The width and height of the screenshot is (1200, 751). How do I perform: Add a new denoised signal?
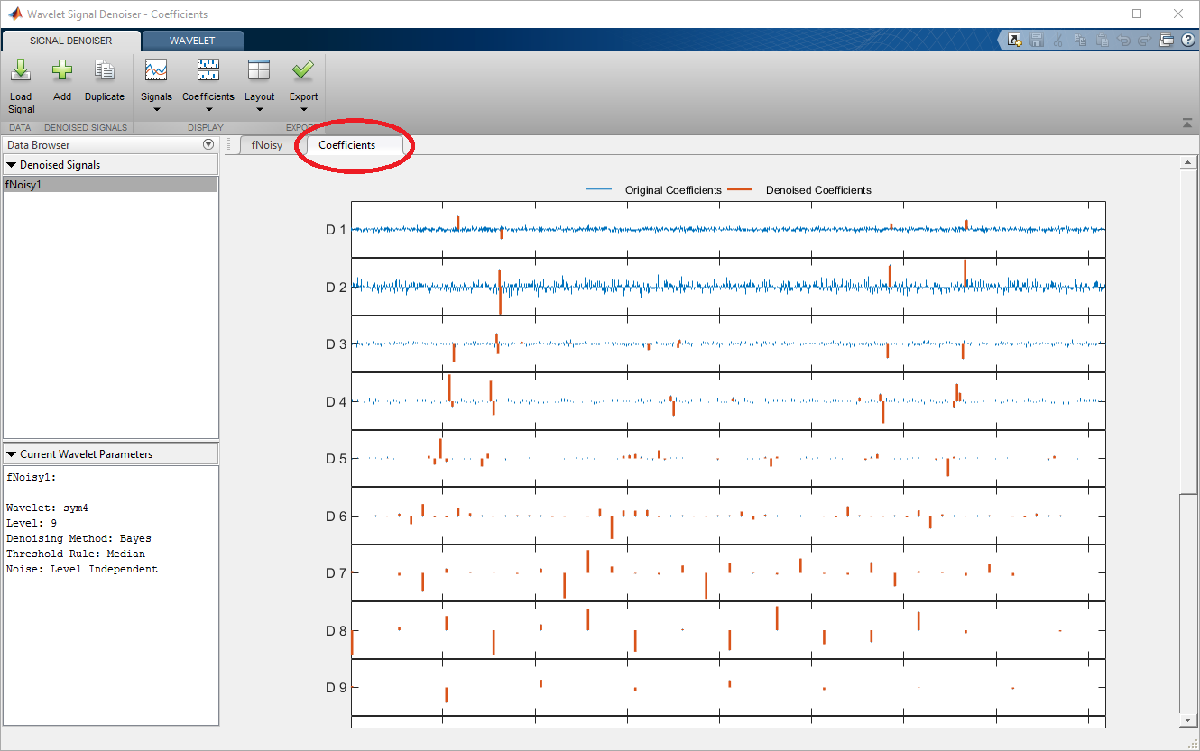click(x=62, y=71)
